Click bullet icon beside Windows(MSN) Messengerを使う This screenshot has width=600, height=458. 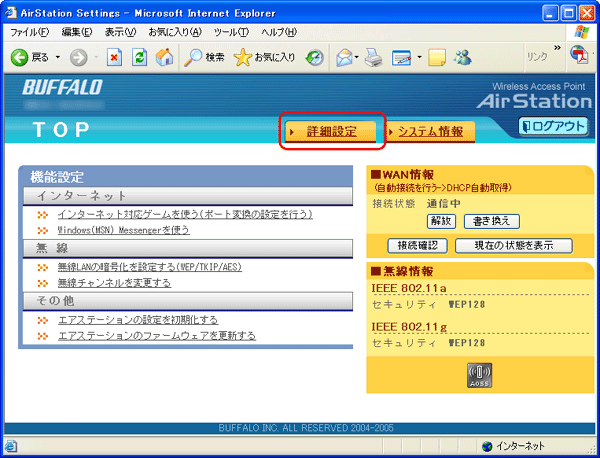43,230
